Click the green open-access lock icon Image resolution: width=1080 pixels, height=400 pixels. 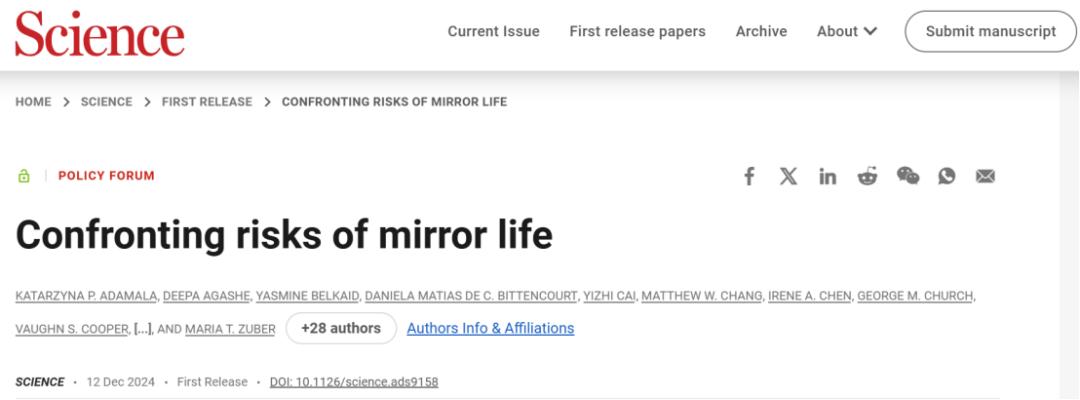click(x=23, y=176)
